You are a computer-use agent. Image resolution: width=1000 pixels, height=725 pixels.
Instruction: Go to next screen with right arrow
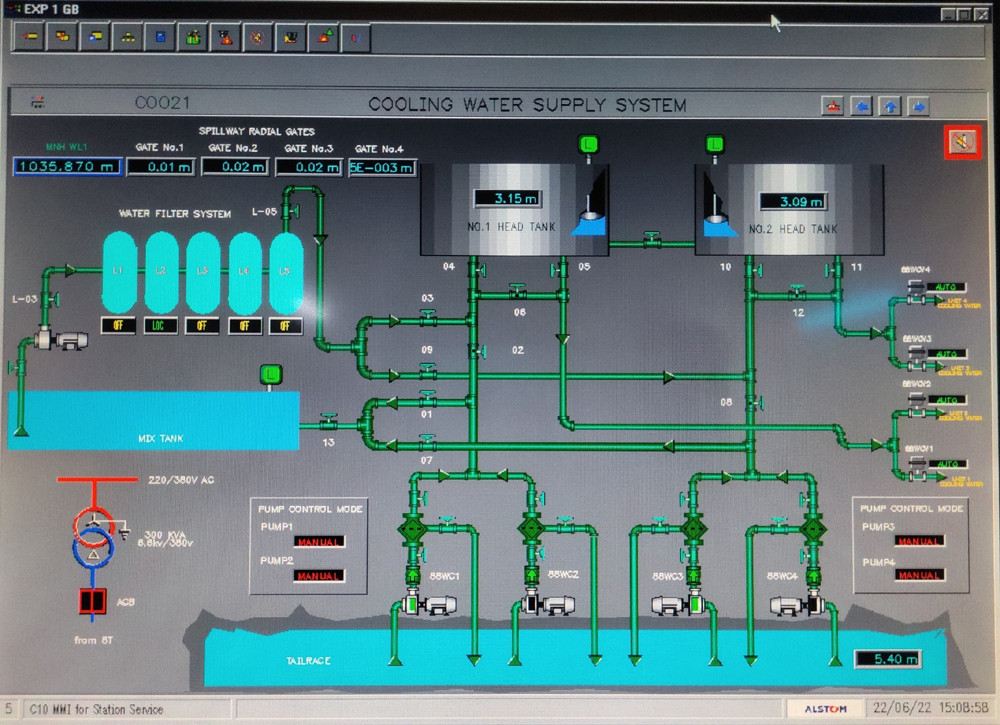point(918,106)
